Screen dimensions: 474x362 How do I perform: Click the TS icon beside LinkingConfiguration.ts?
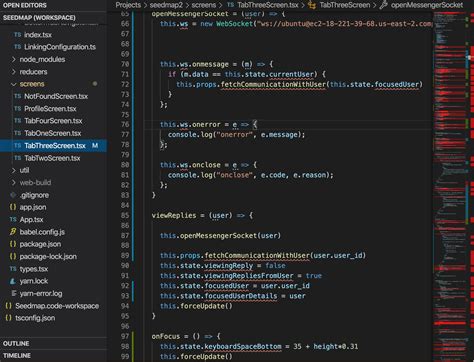[18, 47]
